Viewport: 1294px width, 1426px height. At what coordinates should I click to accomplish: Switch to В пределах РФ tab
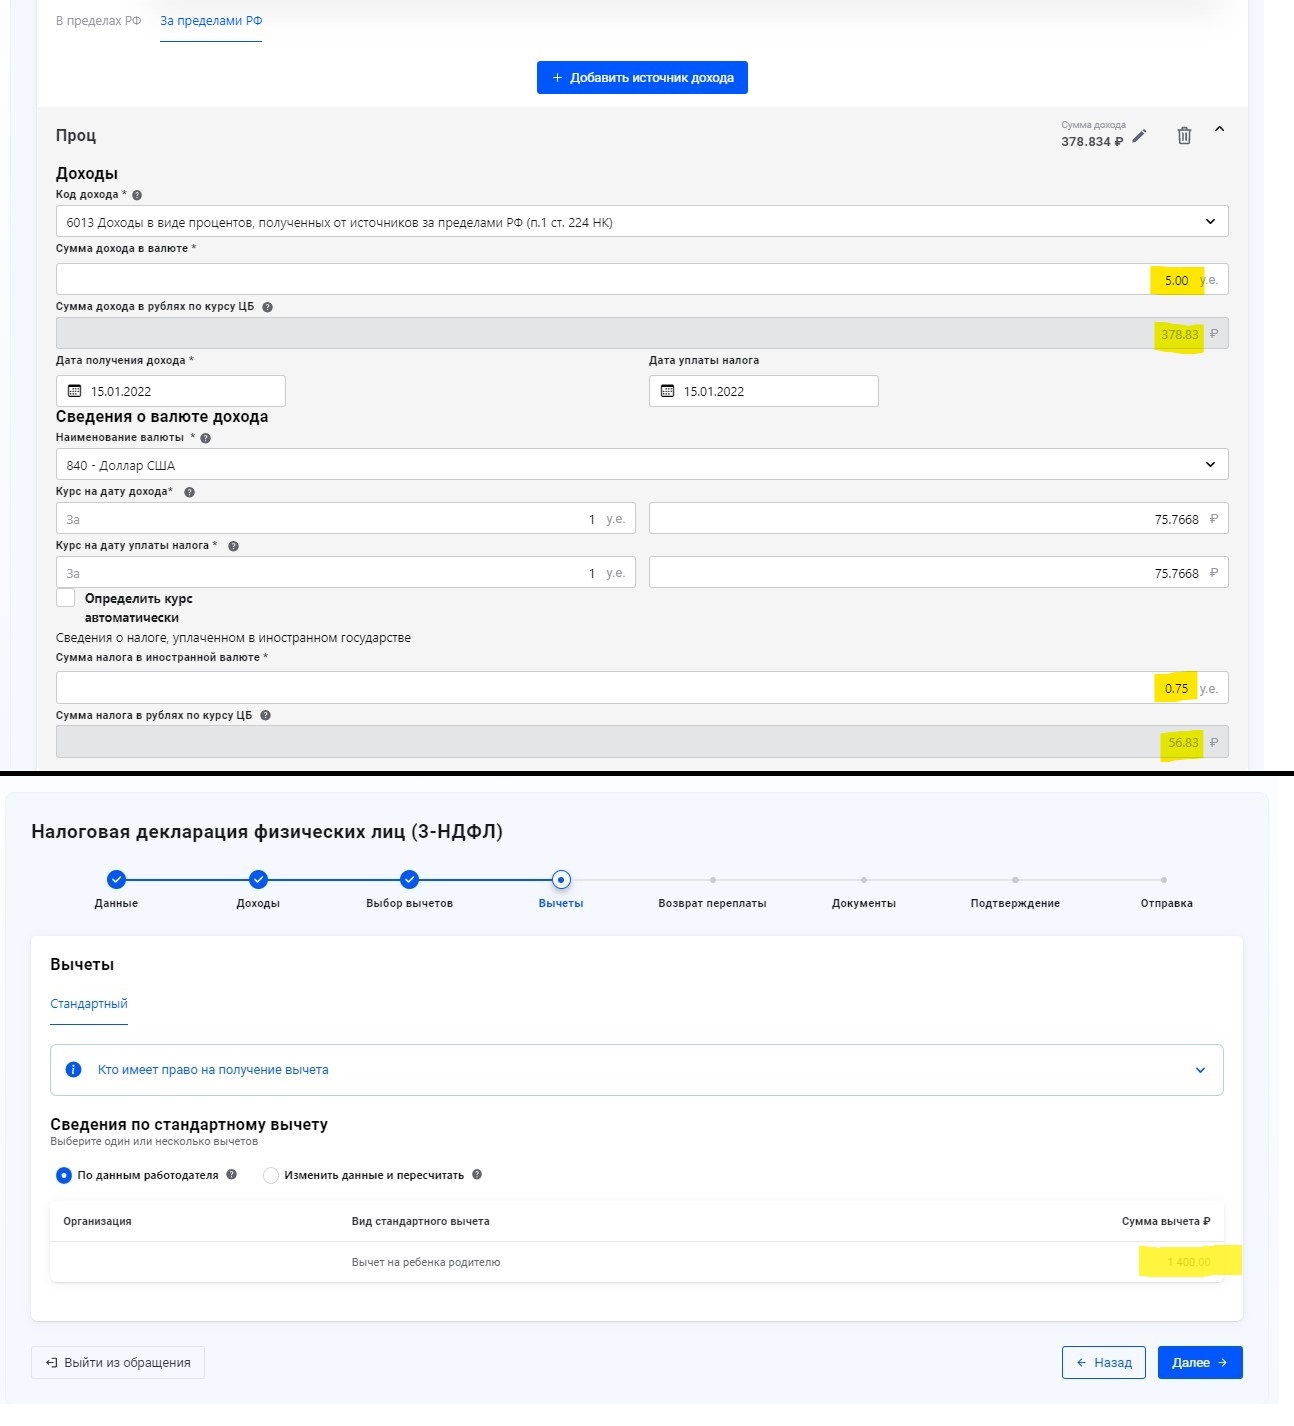click(x=98, y=20)
